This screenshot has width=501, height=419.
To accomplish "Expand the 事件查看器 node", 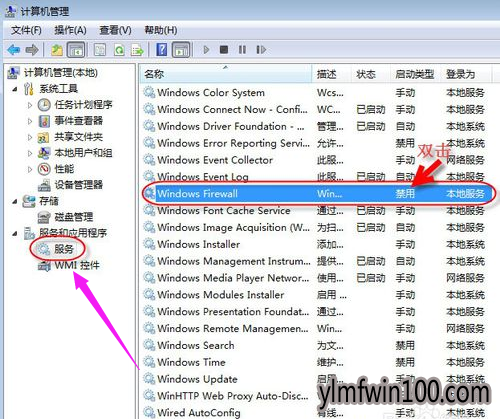I will pos(30,121).
